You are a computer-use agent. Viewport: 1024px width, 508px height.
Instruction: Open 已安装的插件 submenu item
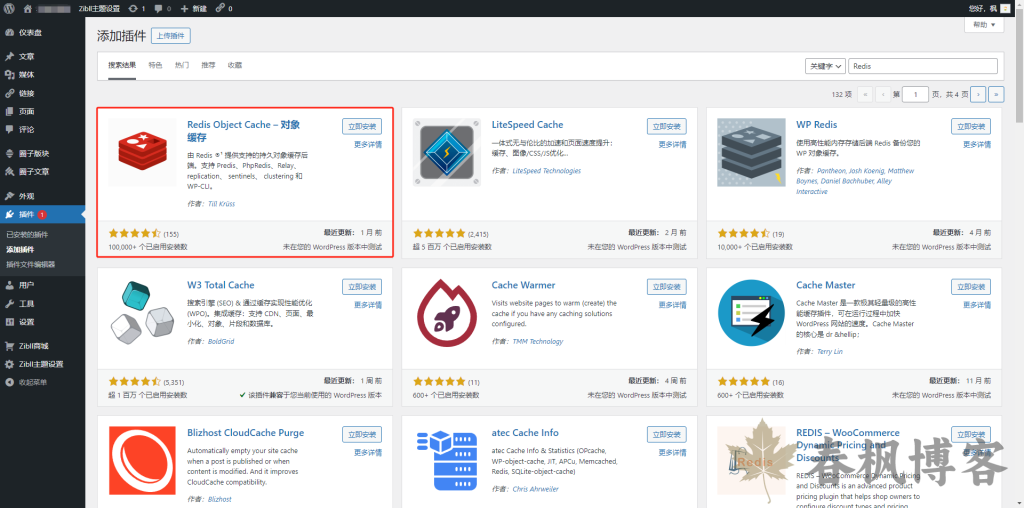(27, 234)
